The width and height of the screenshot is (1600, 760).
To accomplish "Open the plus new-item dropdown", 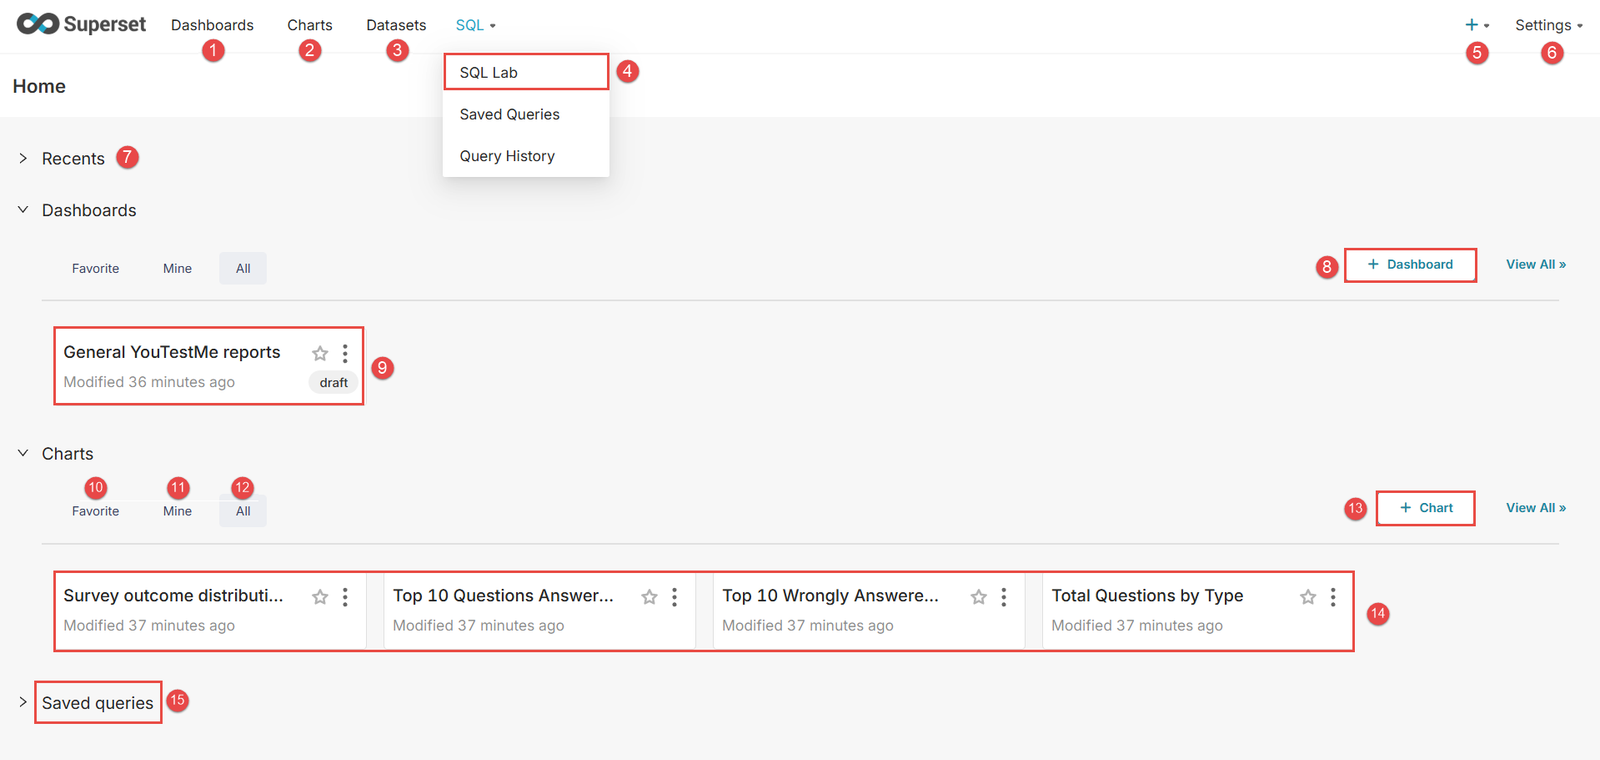I will [x=1476, y=25].
